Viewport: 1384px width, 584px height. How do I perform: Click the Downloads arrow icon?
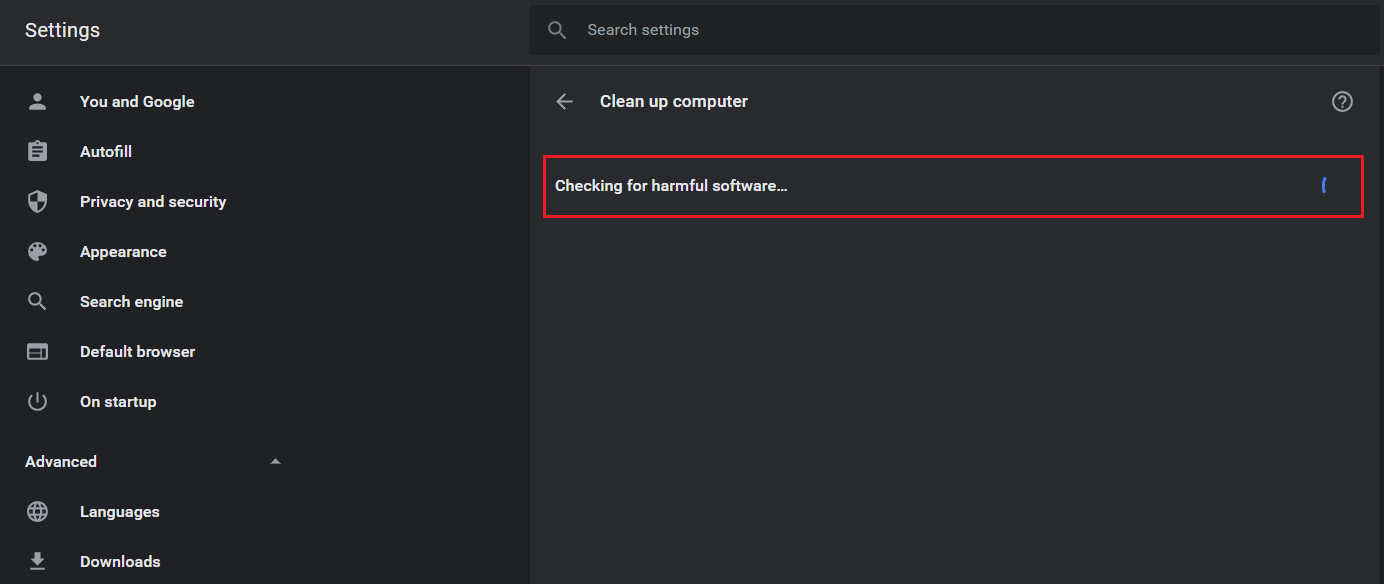click(37, 561)
